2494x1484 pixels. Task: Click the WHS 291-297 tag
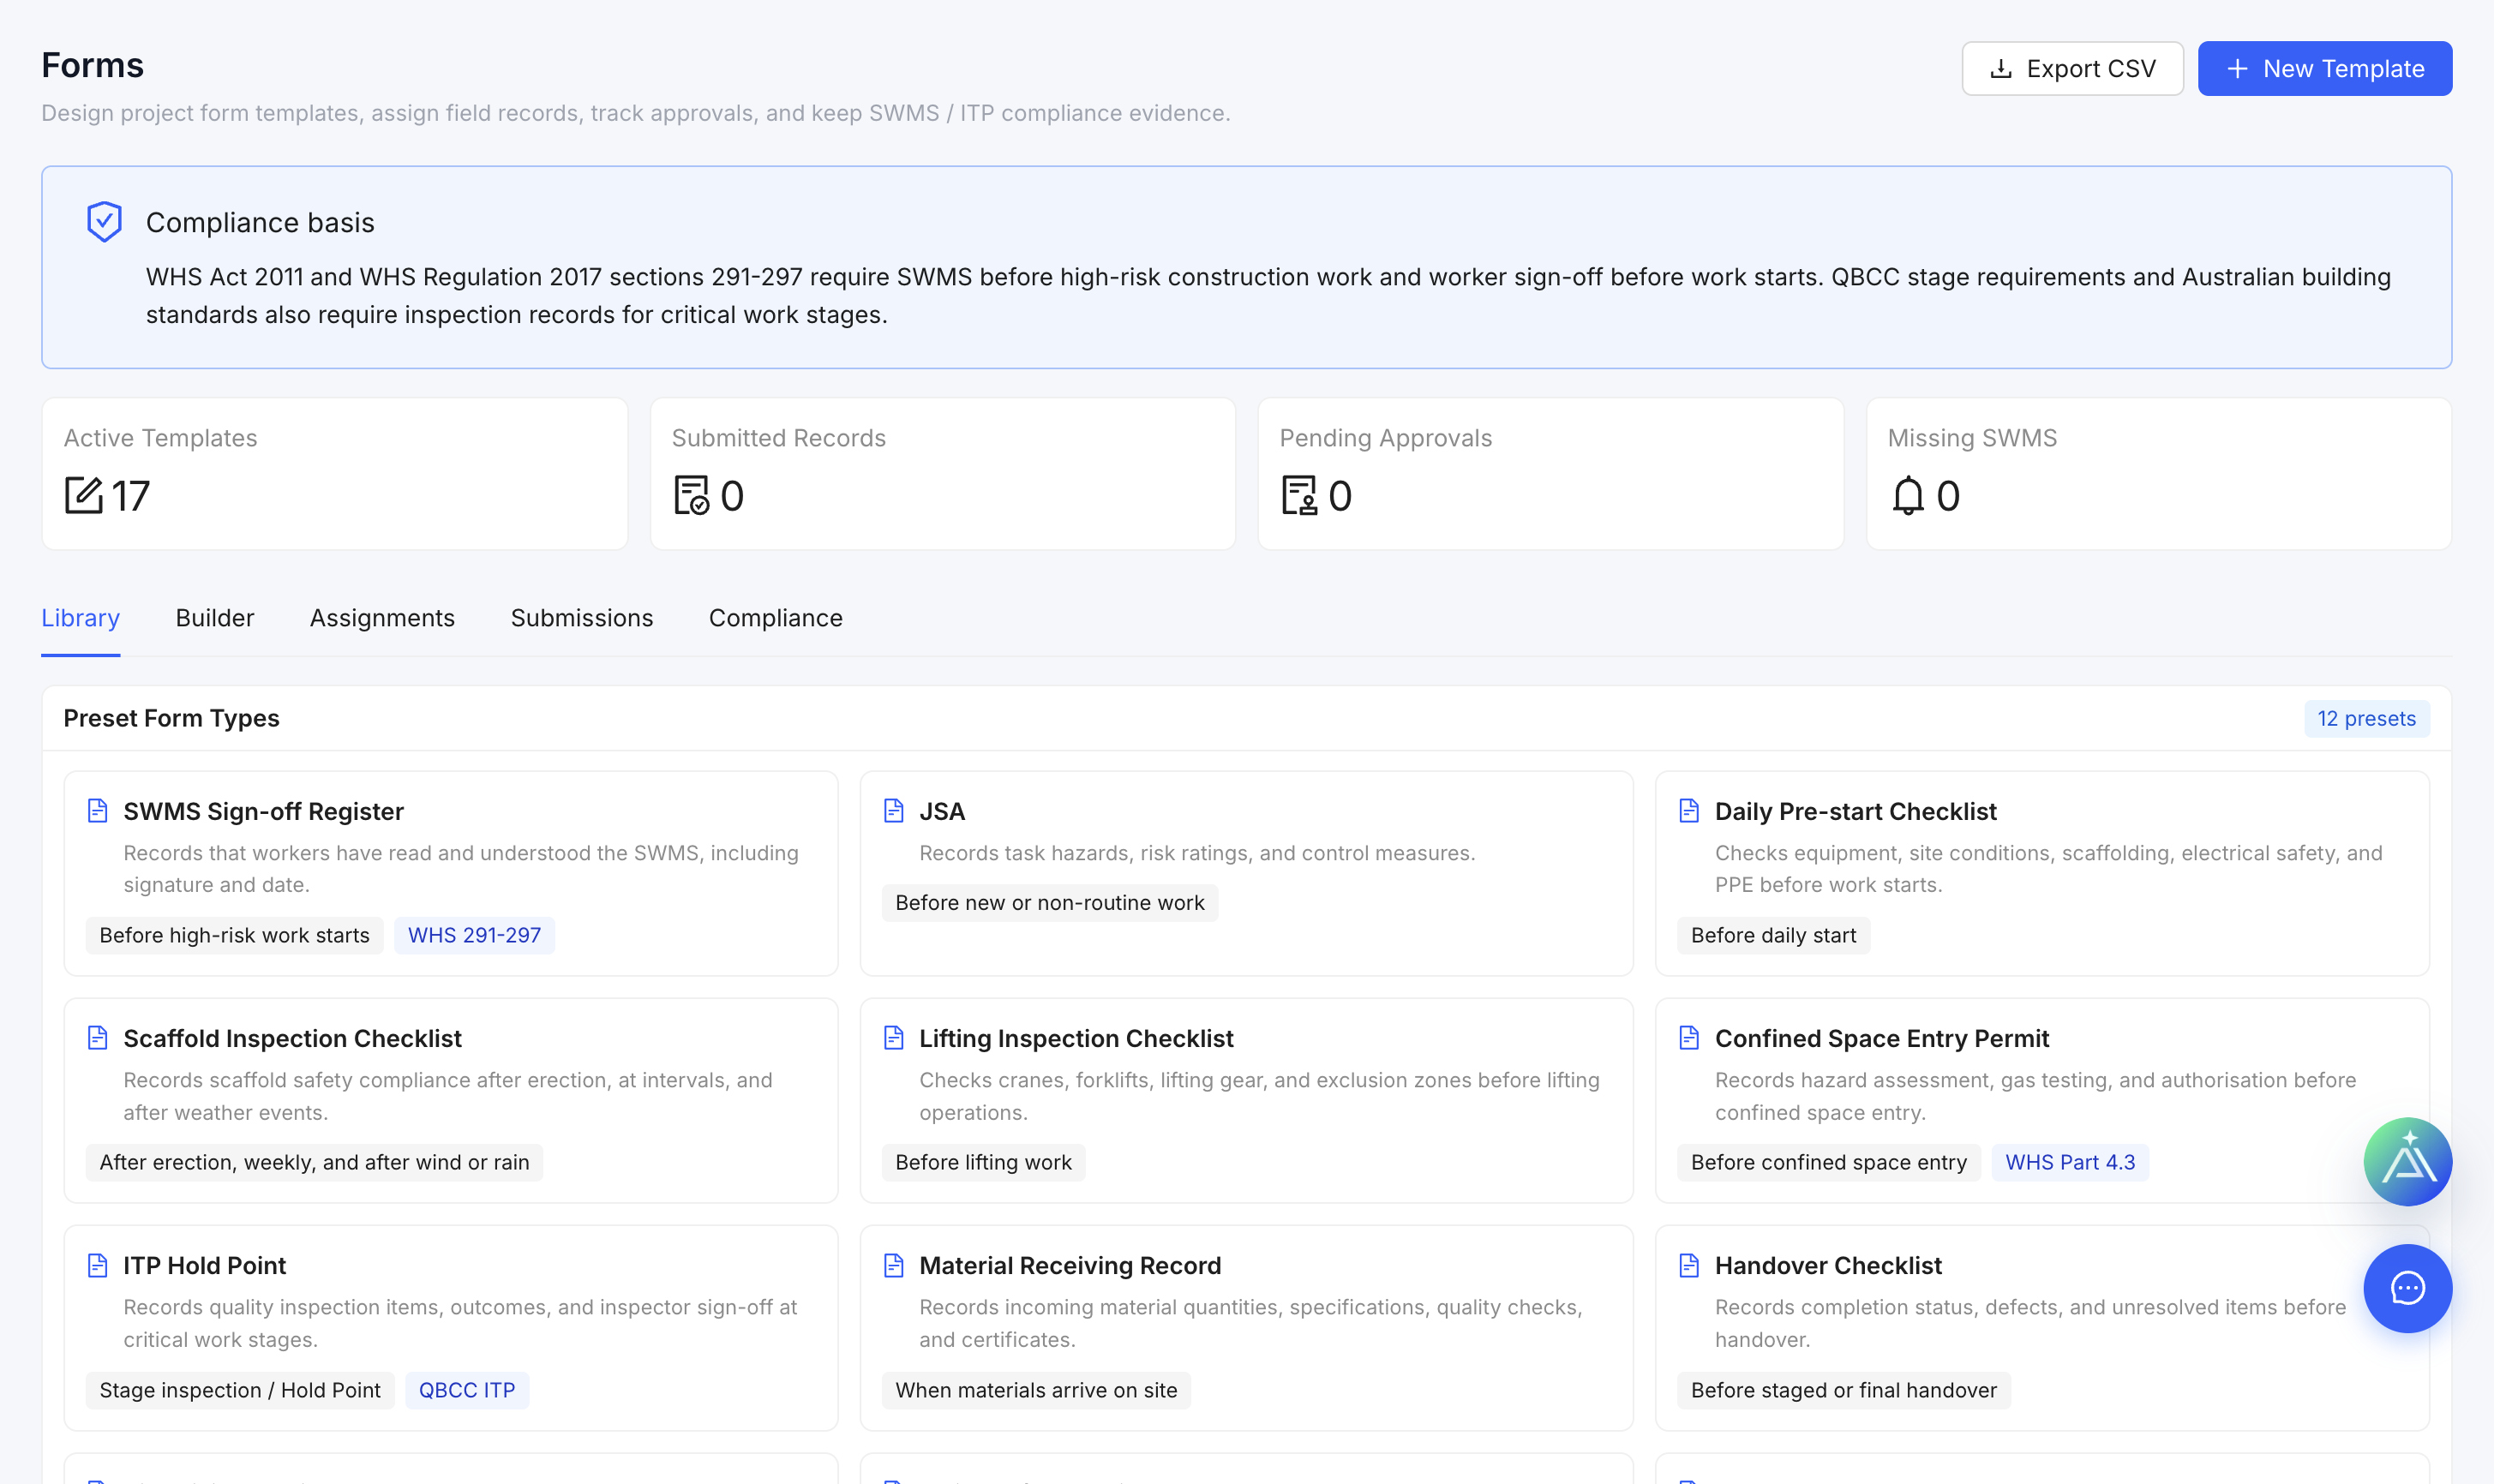474,935
